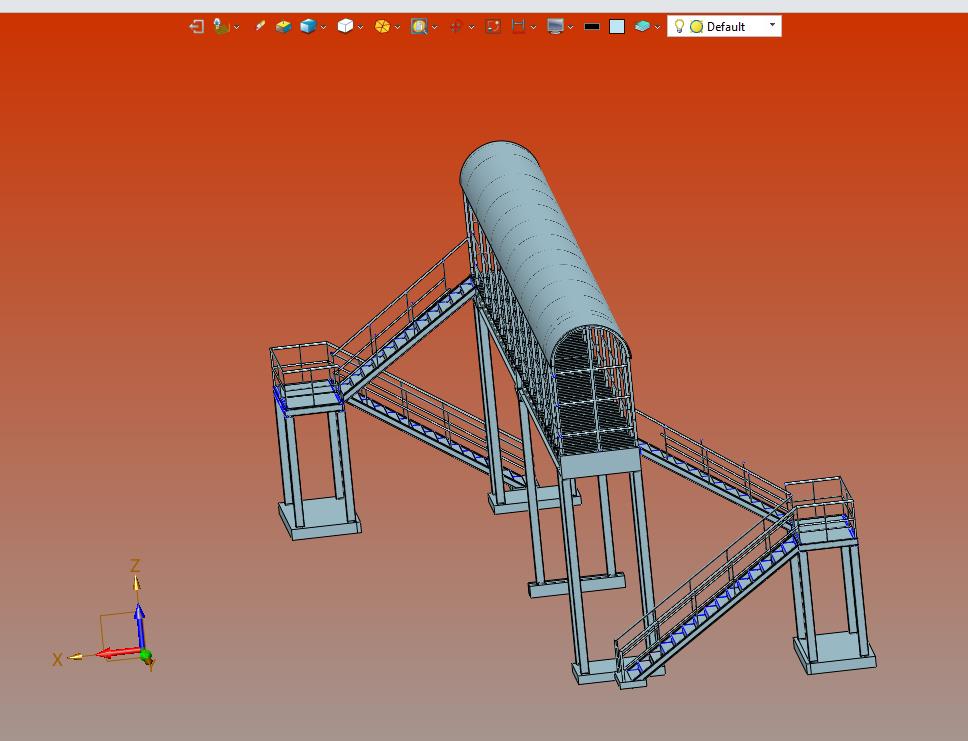Toggle the light bulb icon

pos(679,26)
